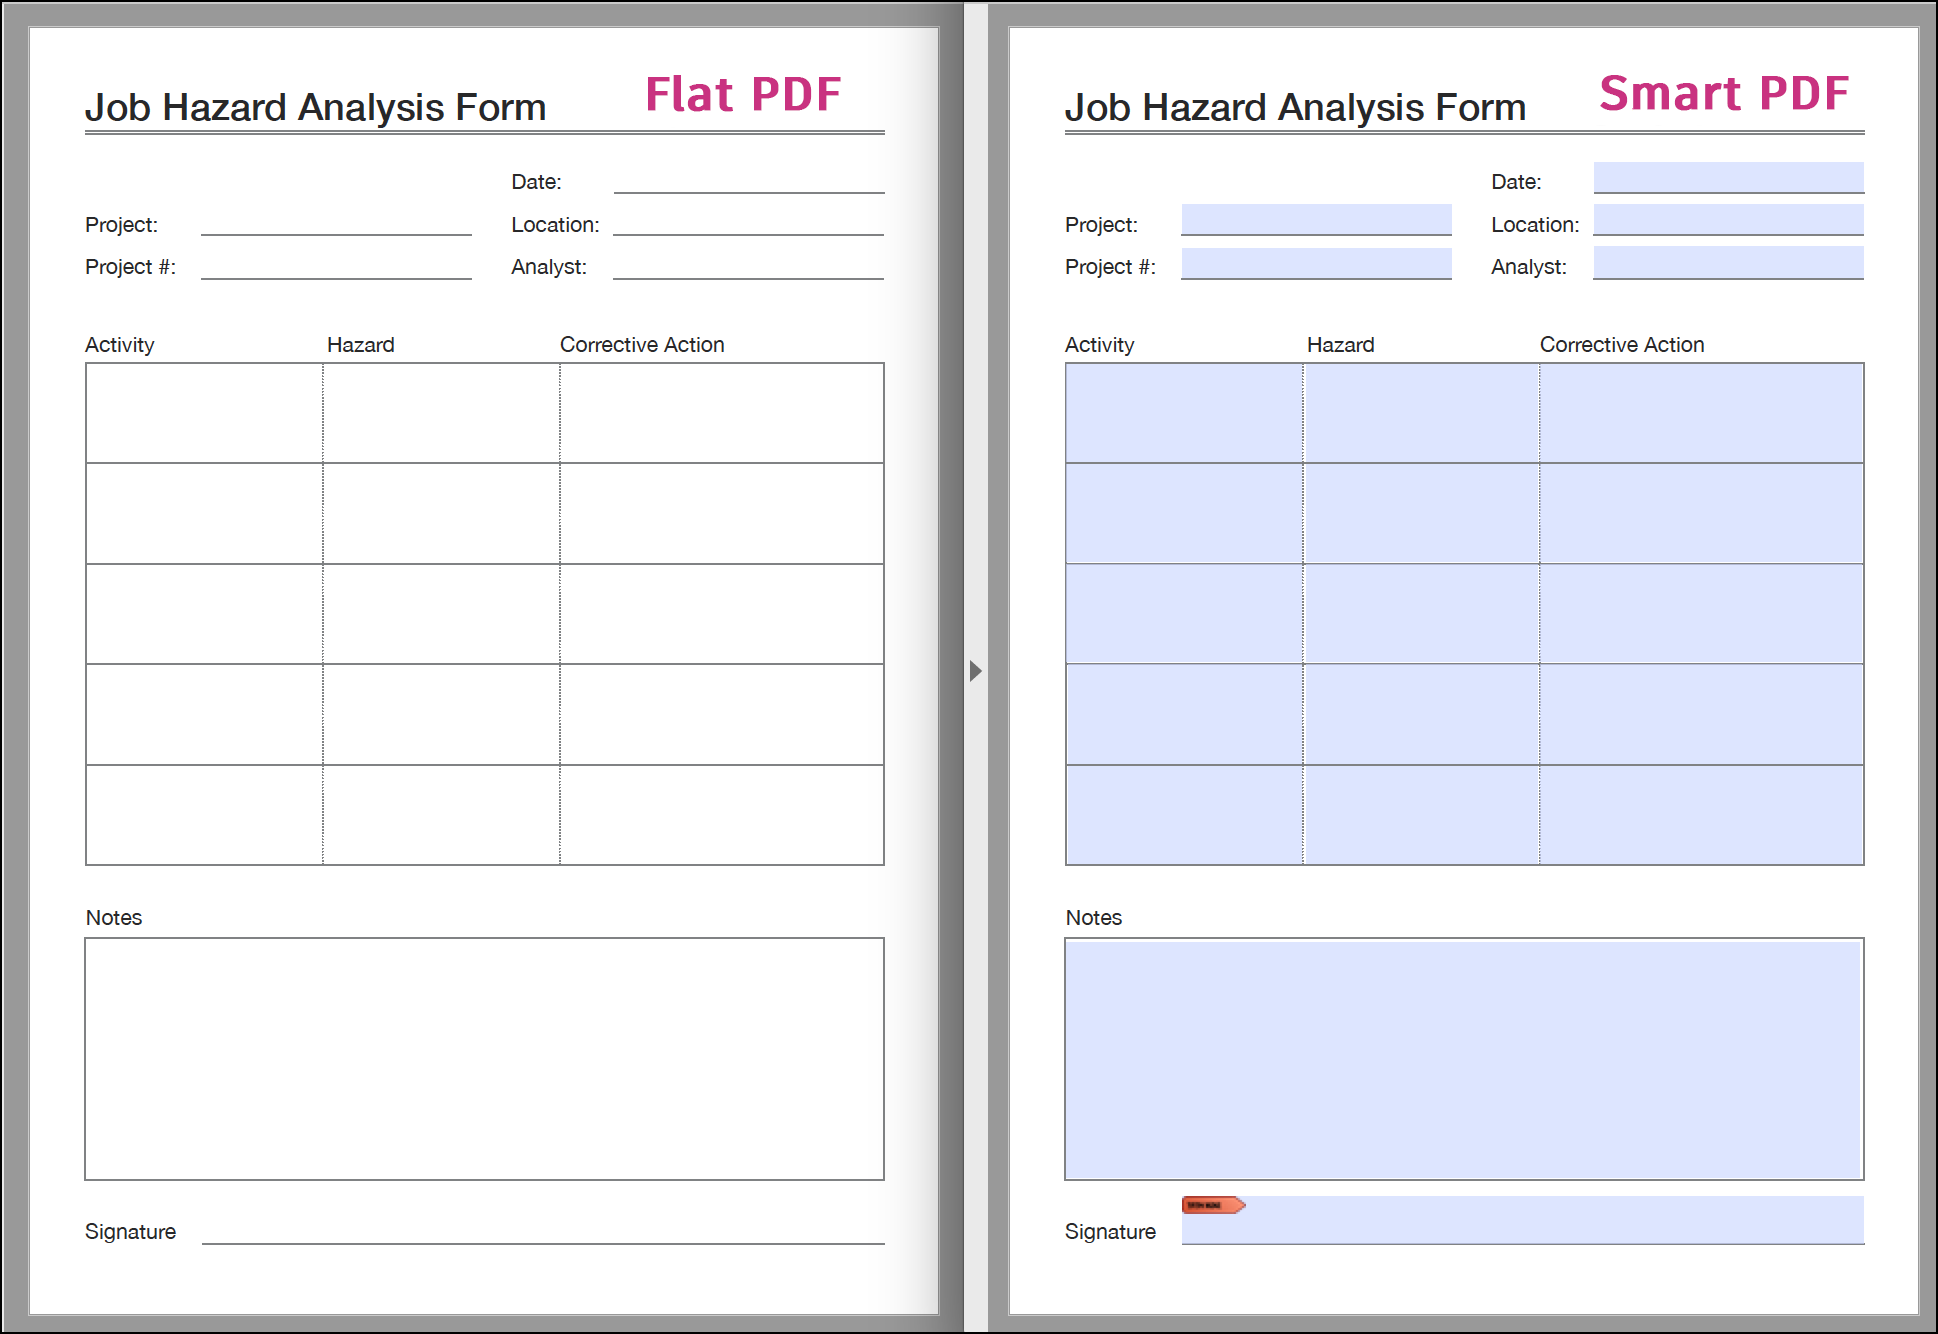Click last-row Hazard cell in Smart PDF
The height and width of the screenshot is (1334, 1938).
tap(1421, 815)
